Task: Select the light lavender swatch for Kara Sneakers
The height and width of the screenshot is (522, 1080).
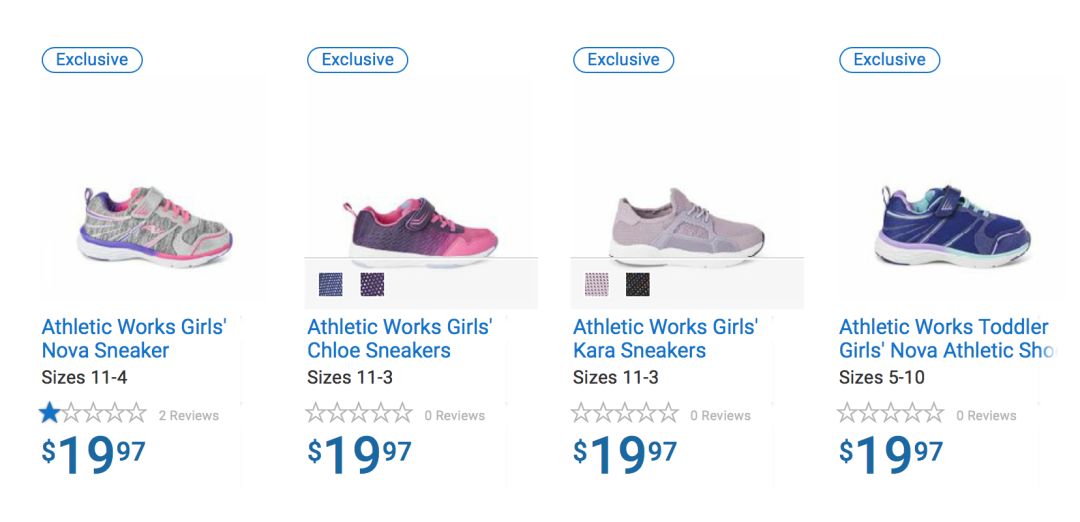Action: coord(596,285)
